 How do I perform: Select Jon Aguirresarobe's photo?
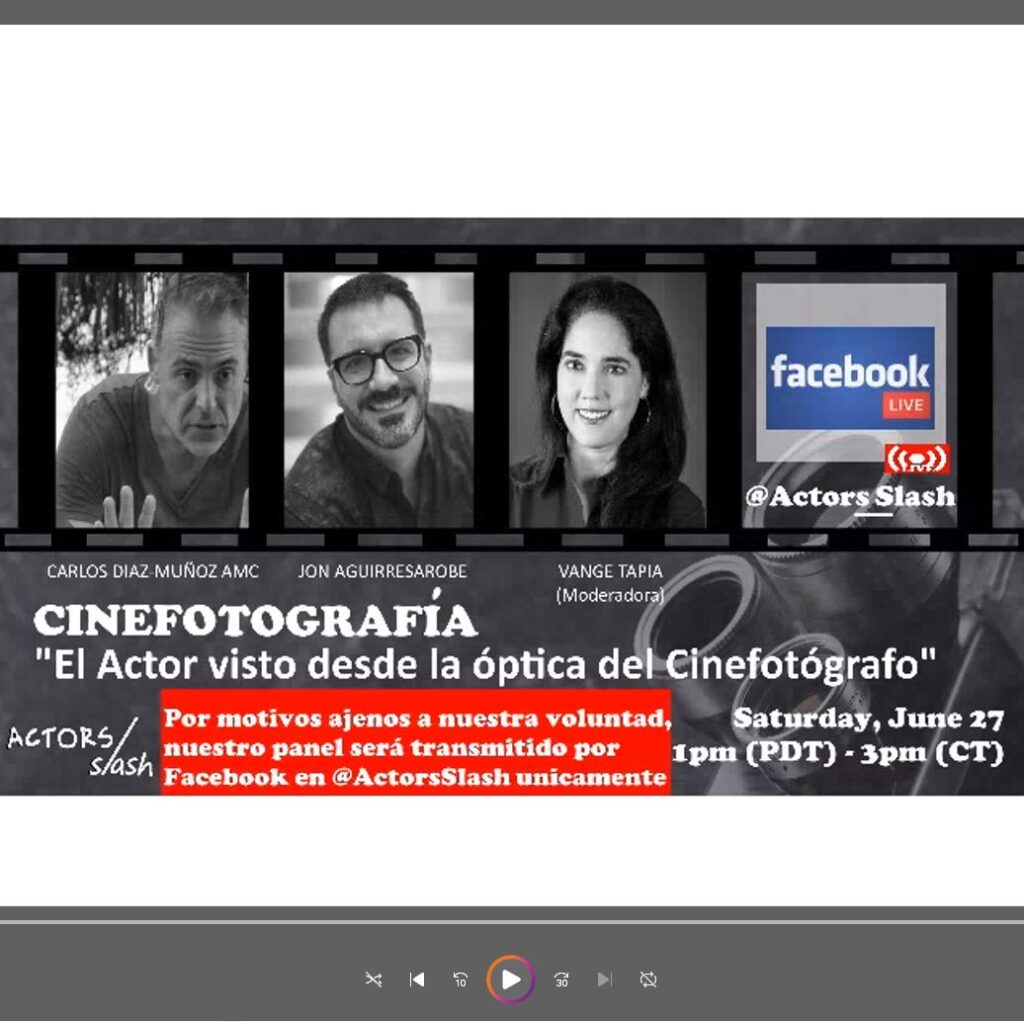tap(378, 399)
